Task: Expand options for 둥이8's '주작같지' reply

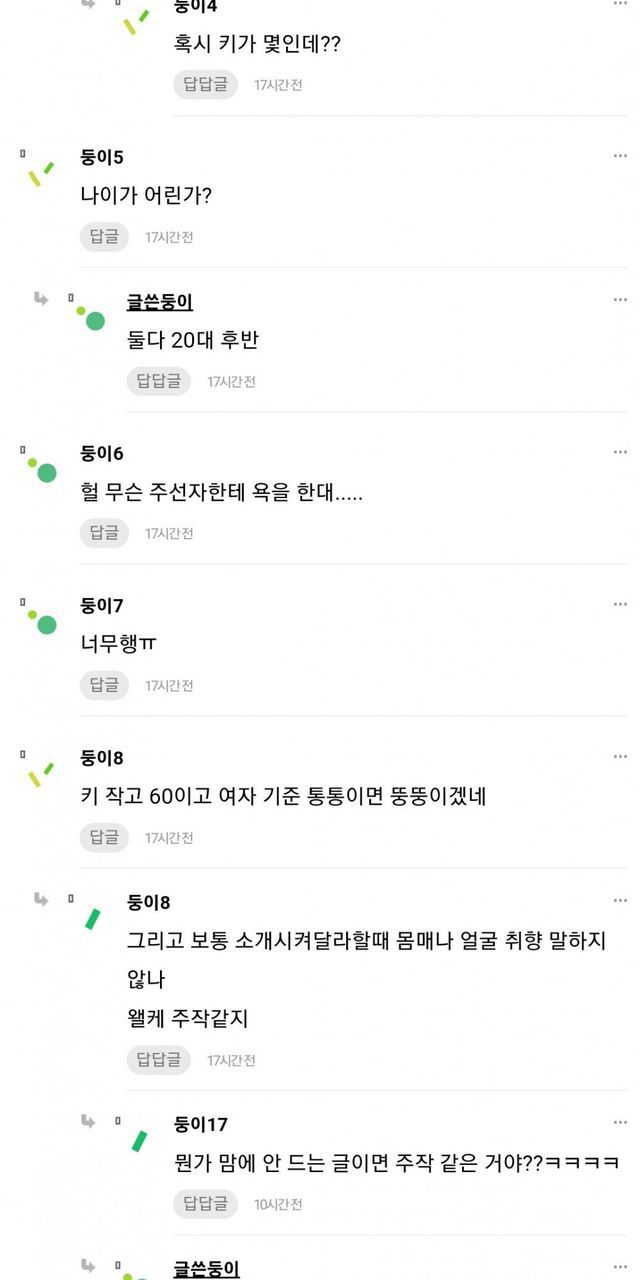Action: pyautogui.click(x=620, y=902)
